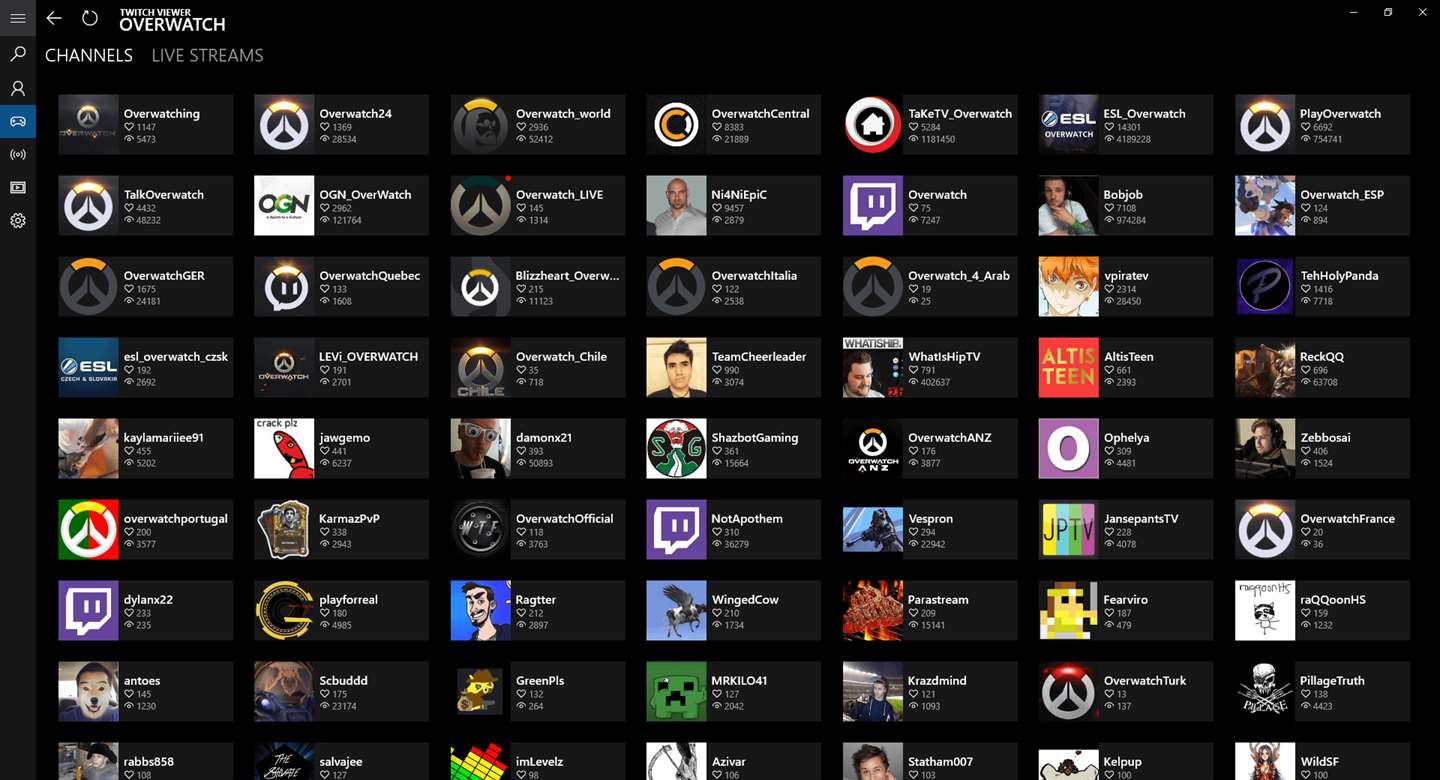
Task: Open the TalkOverwatch channel name
Action: (164, 195)
